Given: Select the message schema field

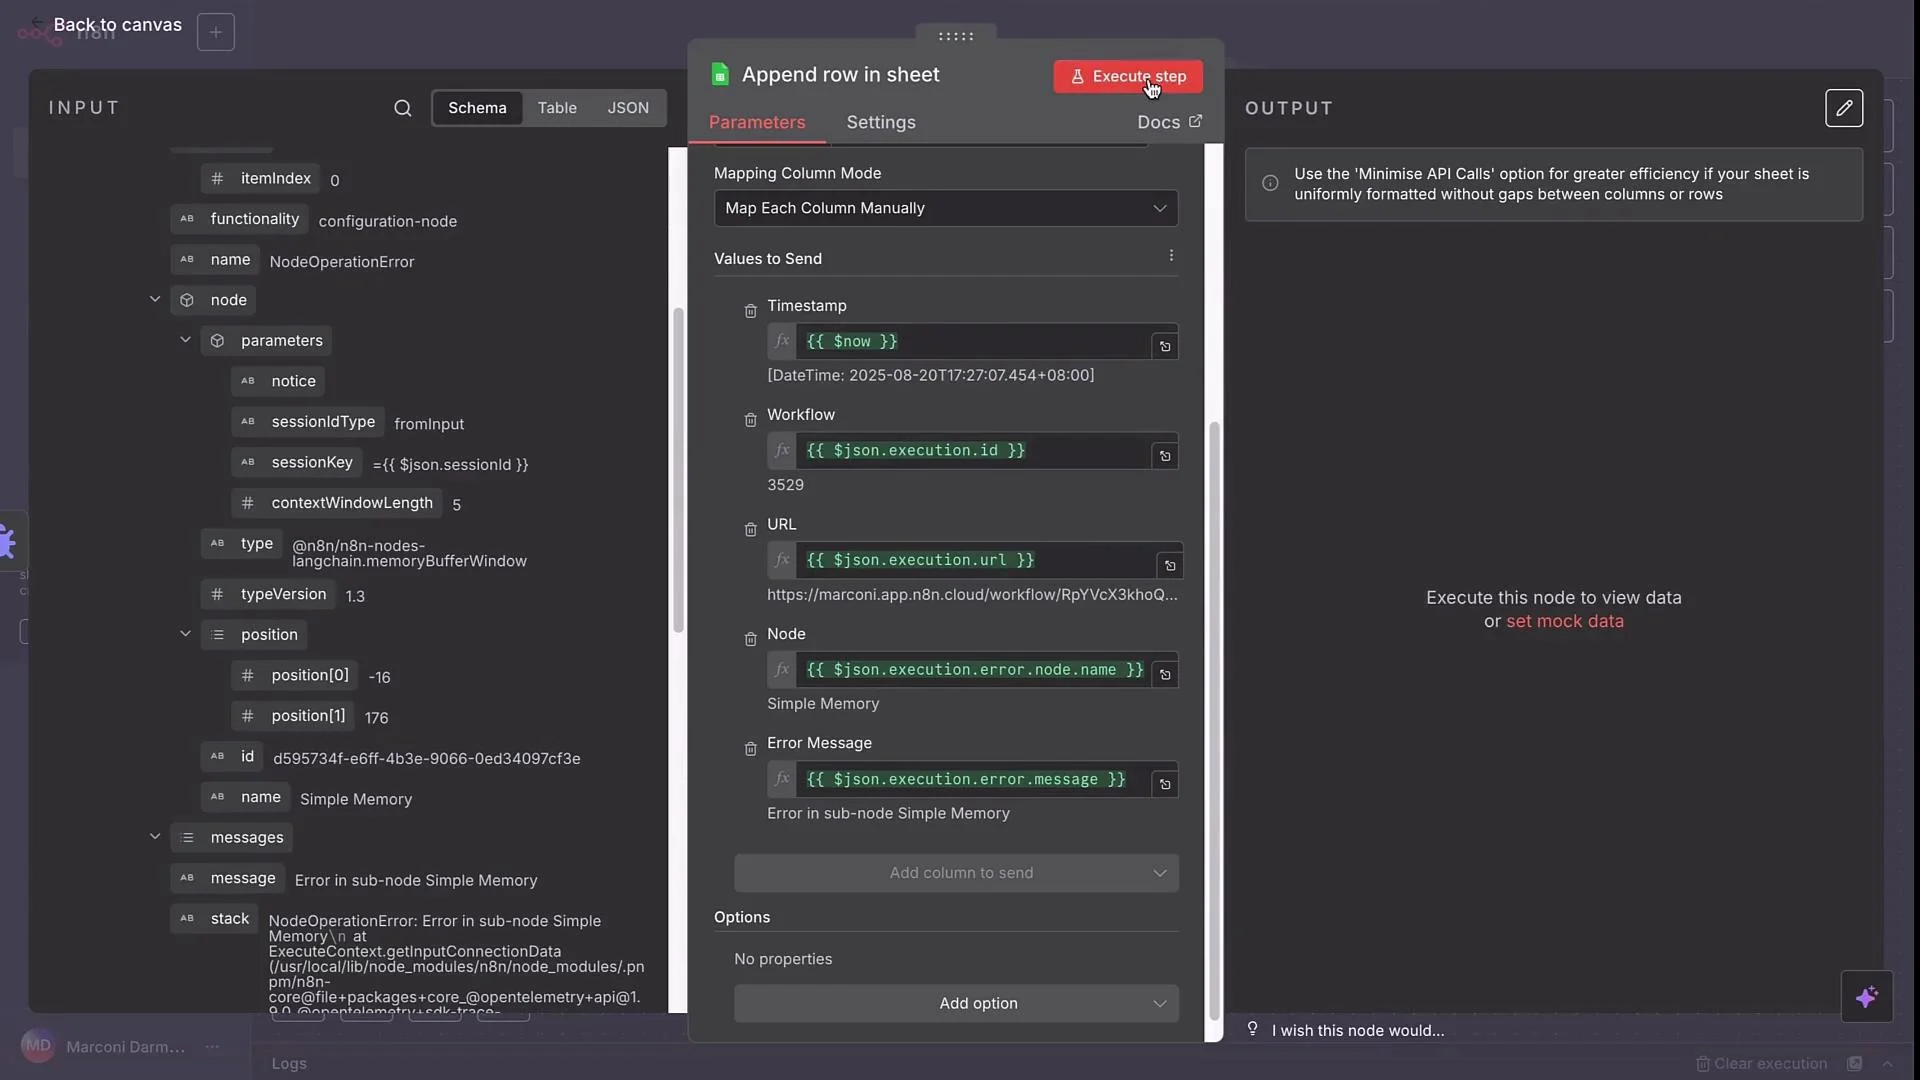Looking at the screenshot, I should (228, 878).
